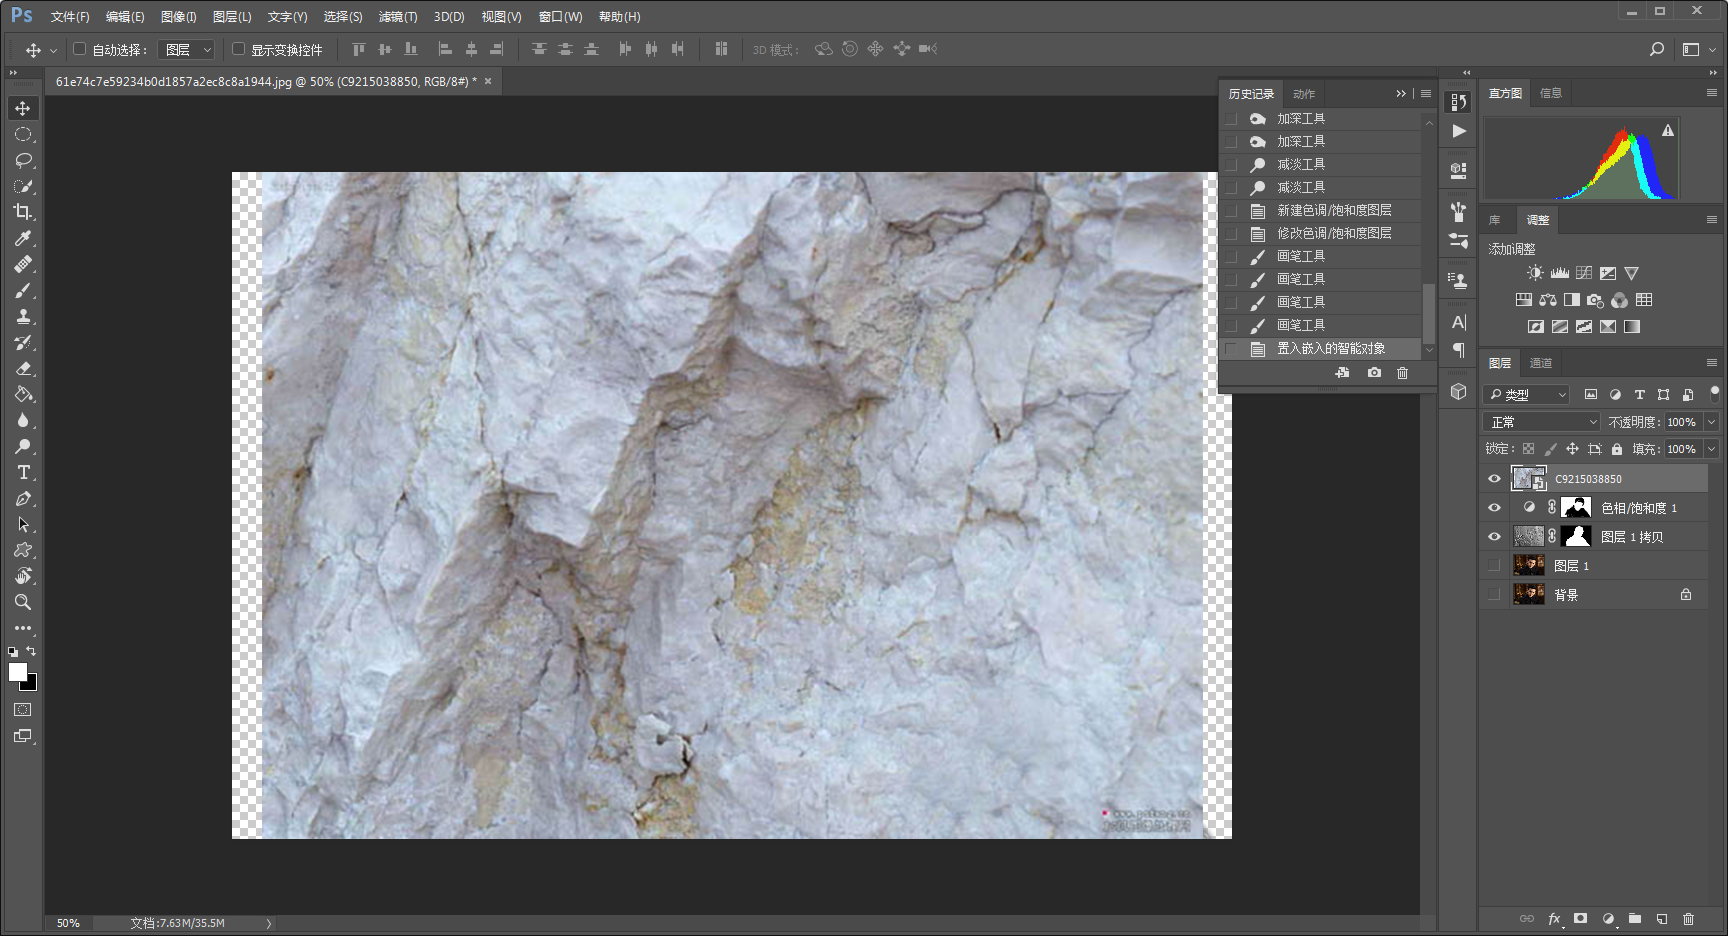
Task: Select the Paint Bucket tool
Action: coord(23,394)
